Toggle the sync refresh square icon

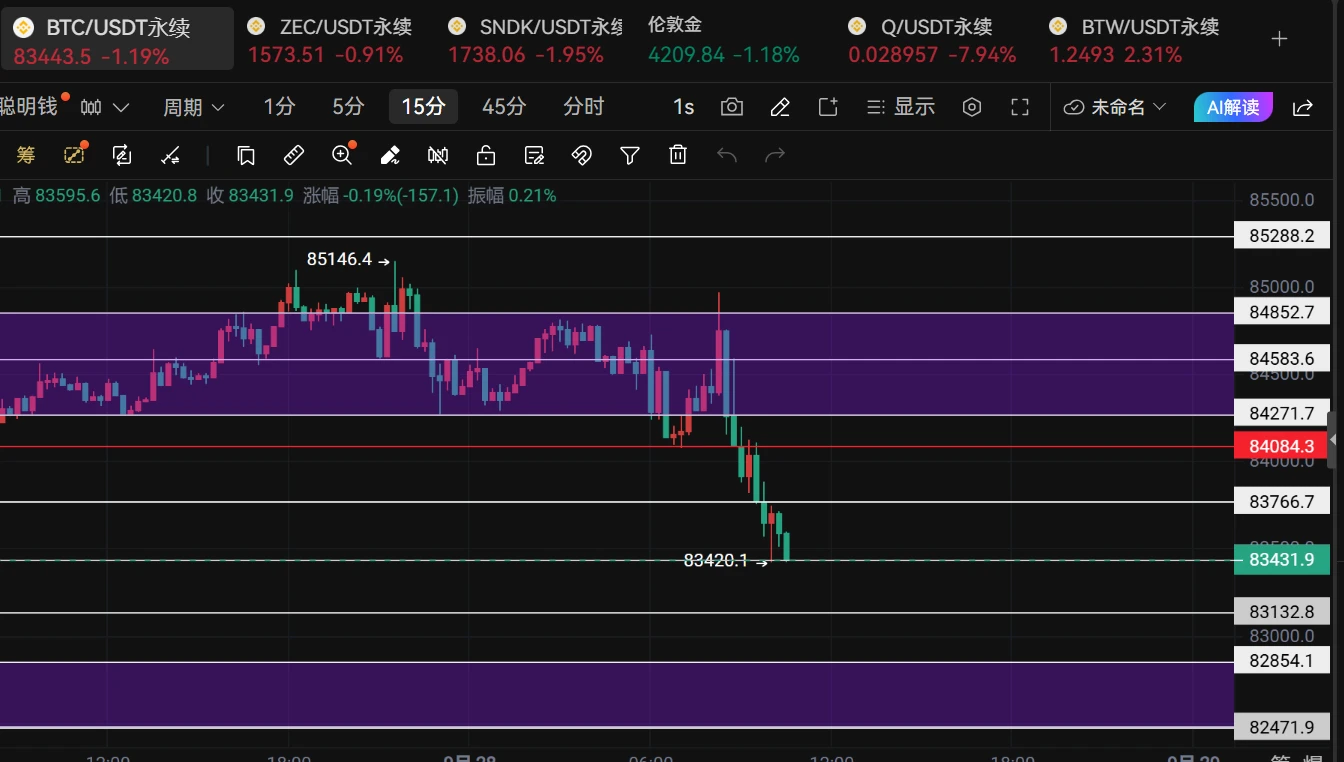122,155
